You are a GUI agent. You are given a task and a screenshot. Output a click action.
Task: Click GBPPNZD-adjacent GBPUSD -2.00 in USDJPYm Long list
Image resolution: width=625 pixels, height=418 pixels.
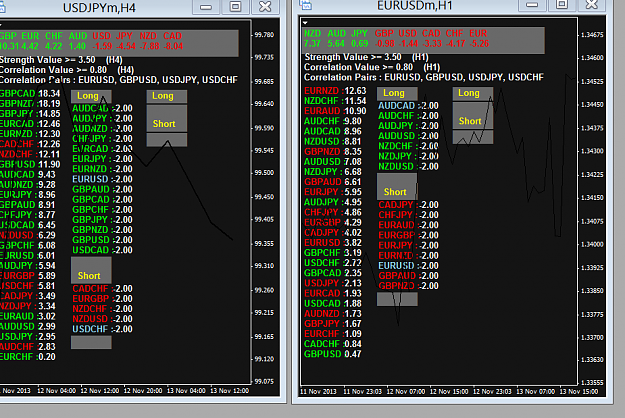coord(102,240)
